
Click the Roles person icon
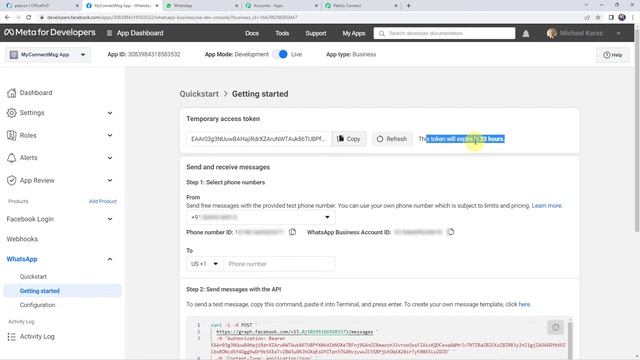(11, 135)
